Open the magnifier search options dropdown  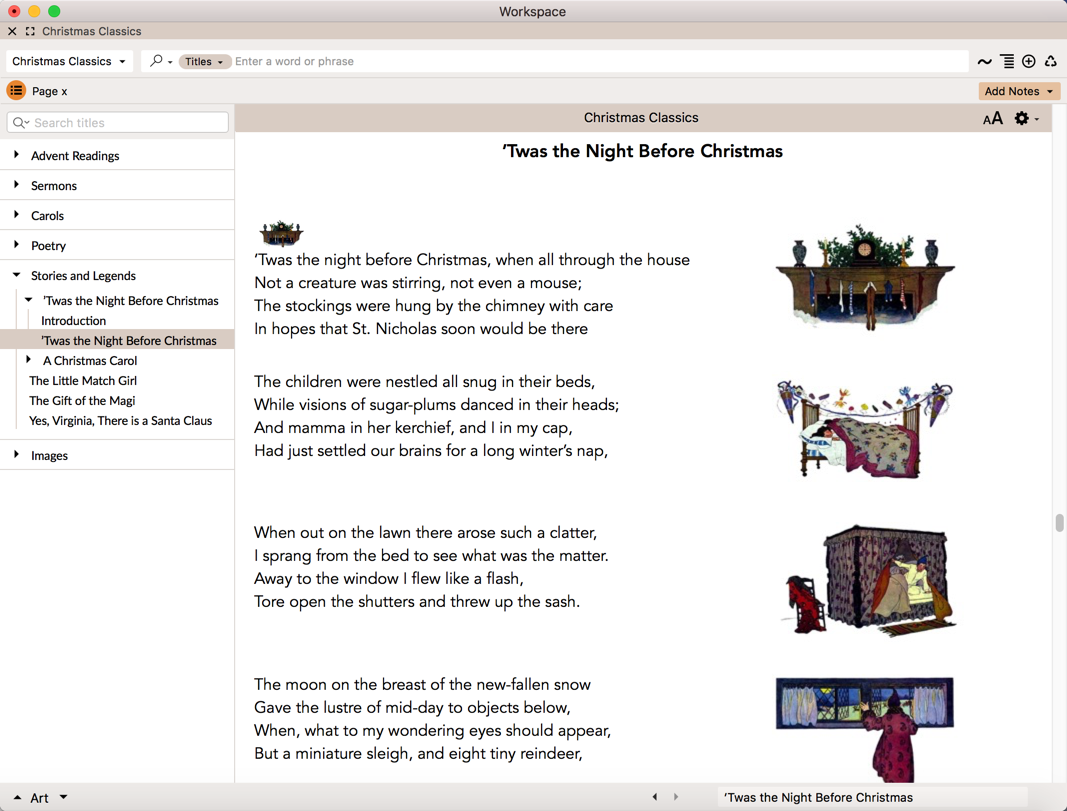click(161, 61)
